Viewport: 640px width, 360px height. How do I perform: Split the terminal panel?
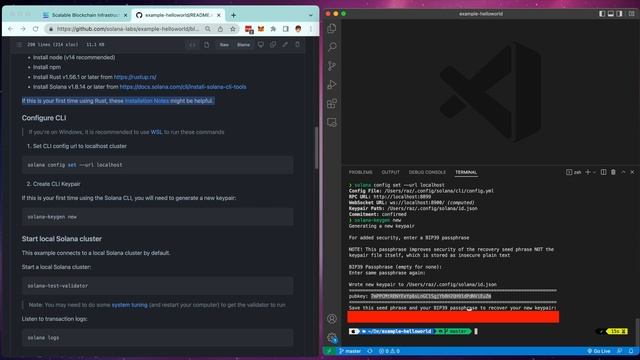[x=603, y=172]
